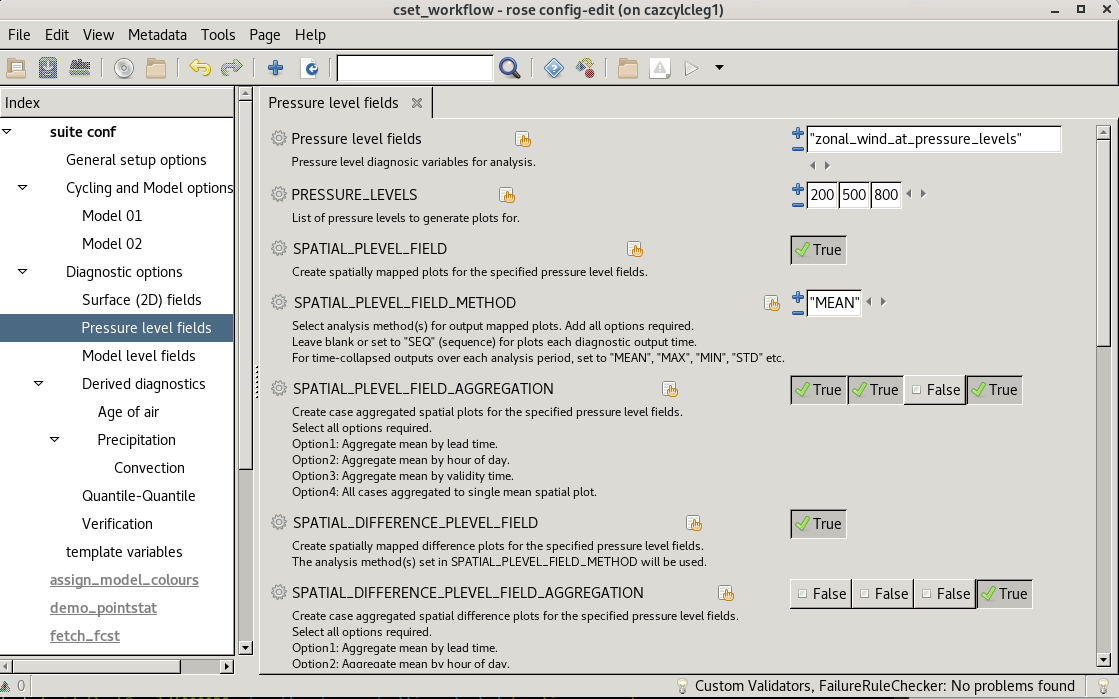The image size is (1119, 699).
Task: Click the Undo arrow icon
Action: 200,68
